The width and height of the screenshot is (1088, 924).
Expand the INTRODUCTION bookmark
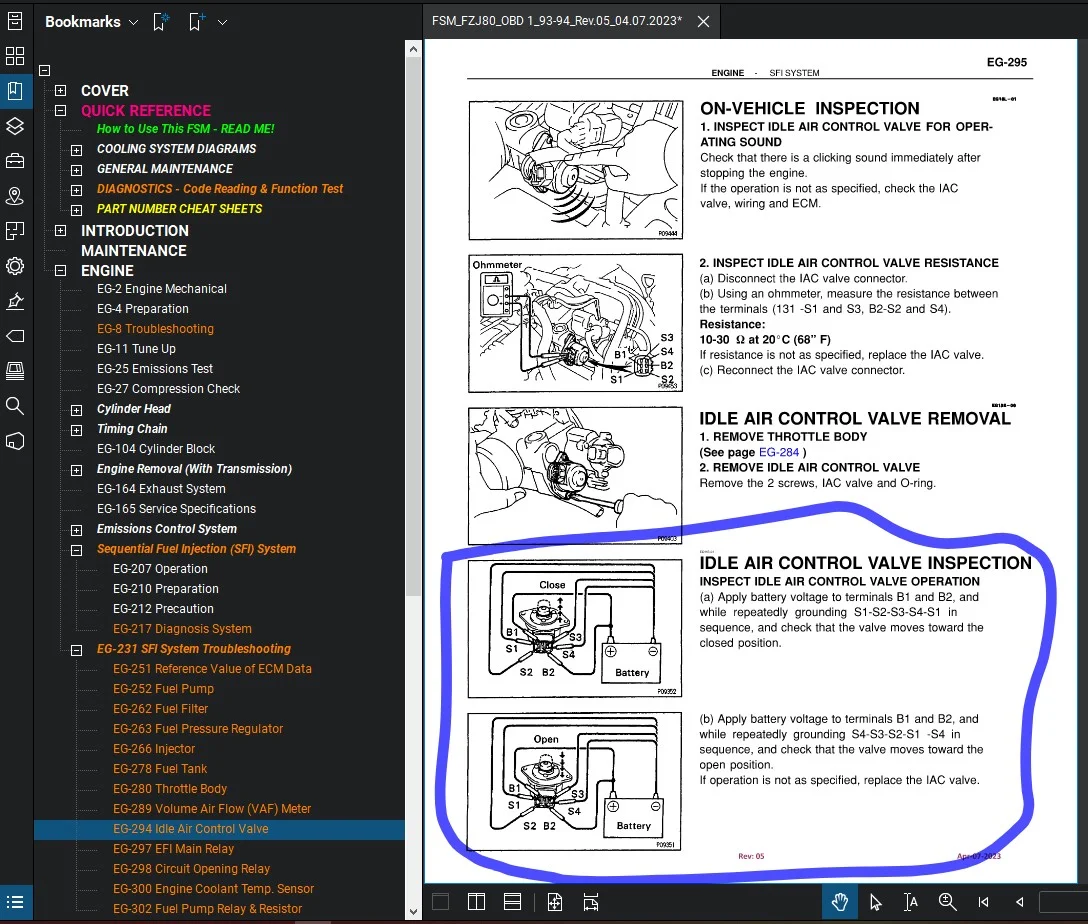tap(60, 231)
